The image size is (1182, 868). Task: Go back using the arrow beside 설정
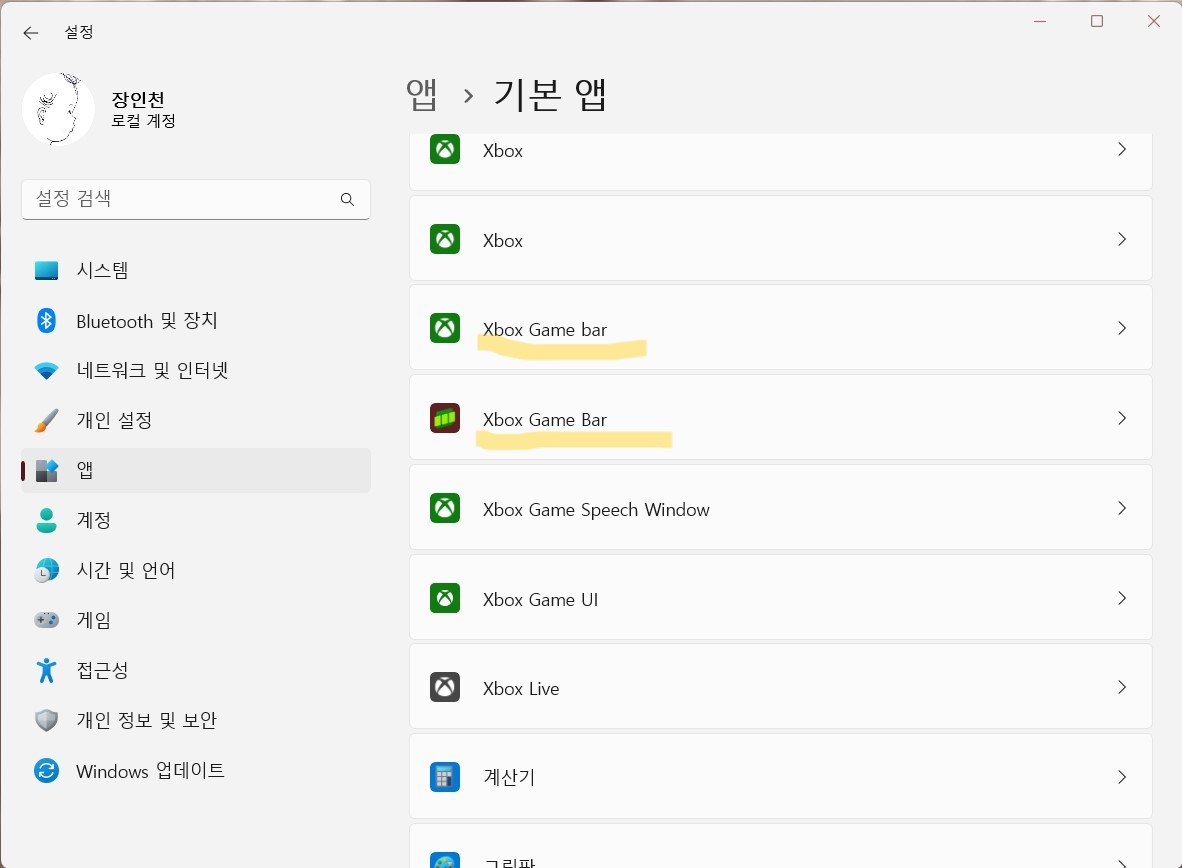[x=30, y=32]
